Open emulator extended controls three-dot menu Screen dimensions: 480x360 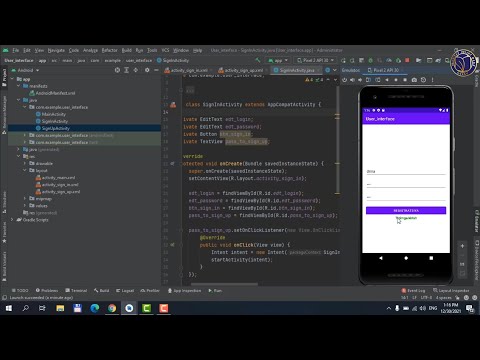(433, 80)
